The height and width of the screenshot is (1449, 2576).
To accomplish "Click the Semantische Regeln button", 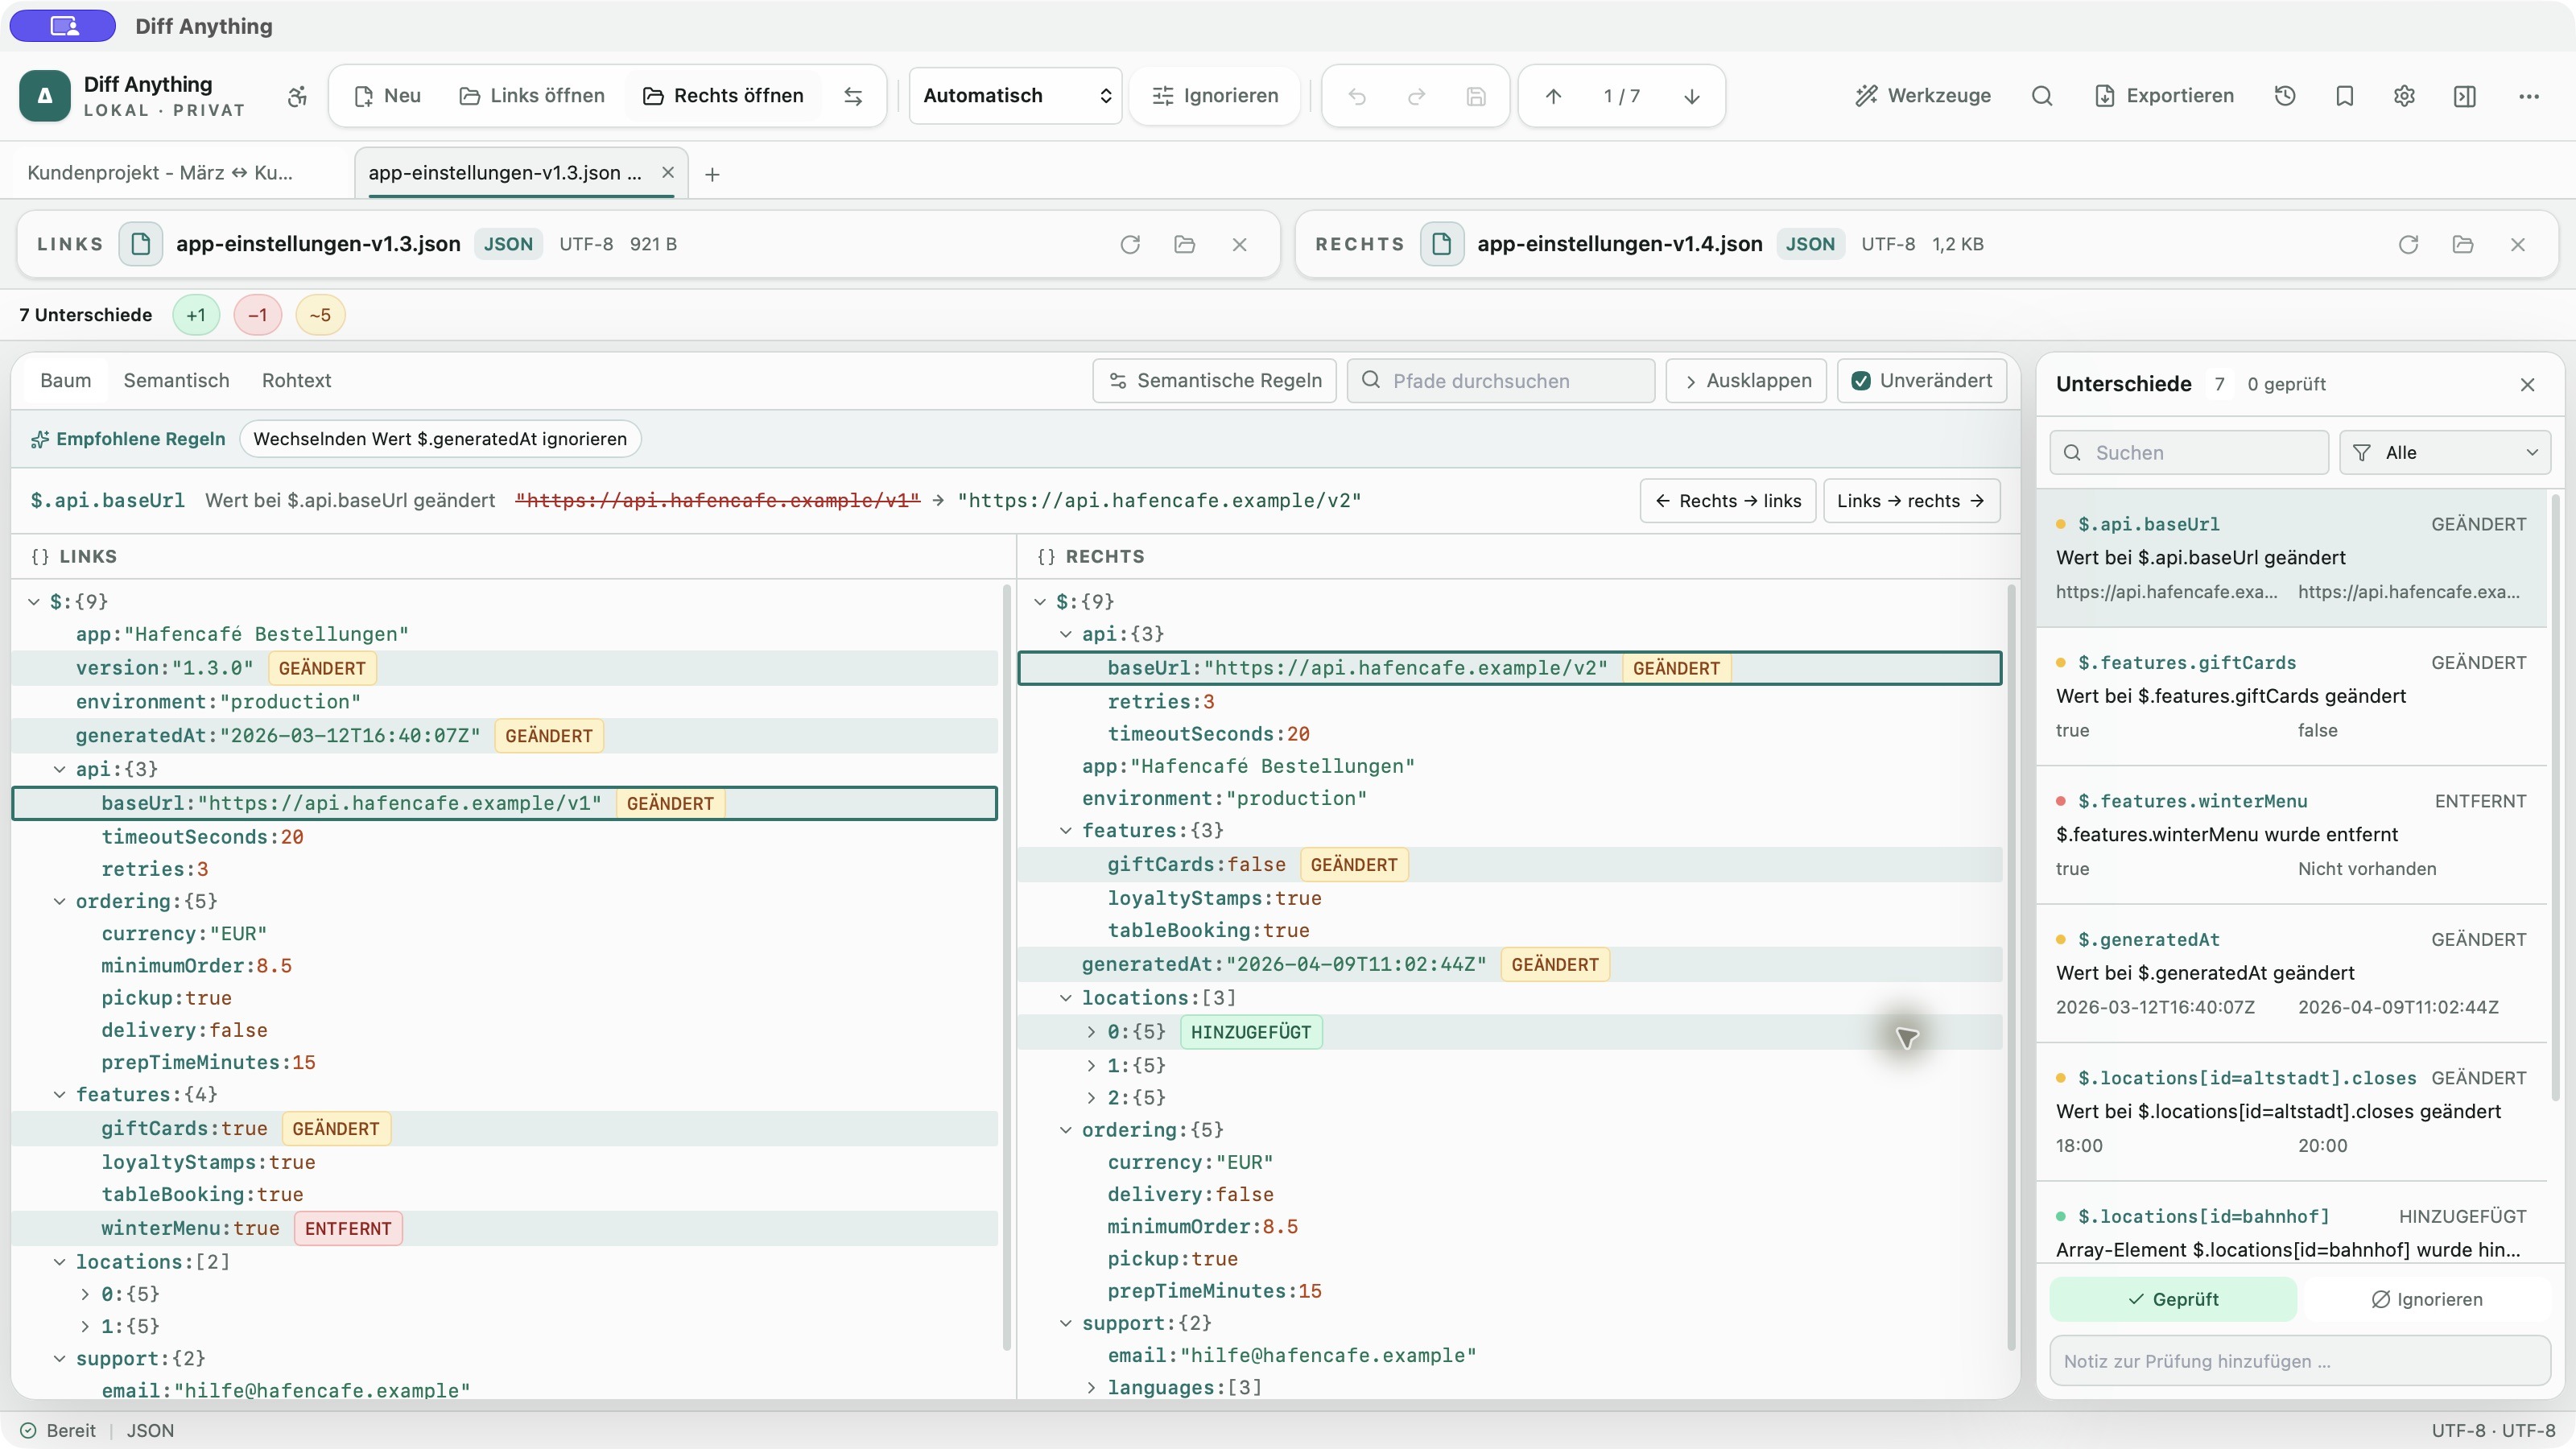I will (x=1215, y=381).
